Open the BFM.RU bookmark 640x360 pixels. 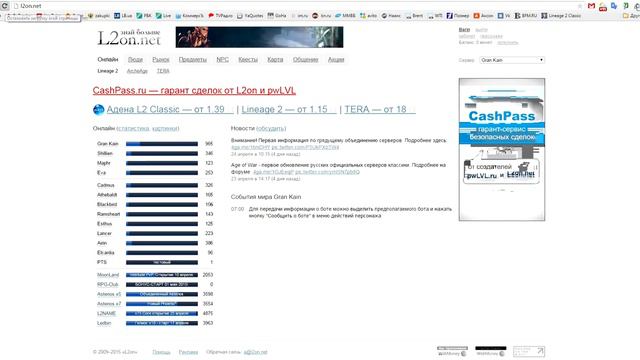(x=525, y=16)
